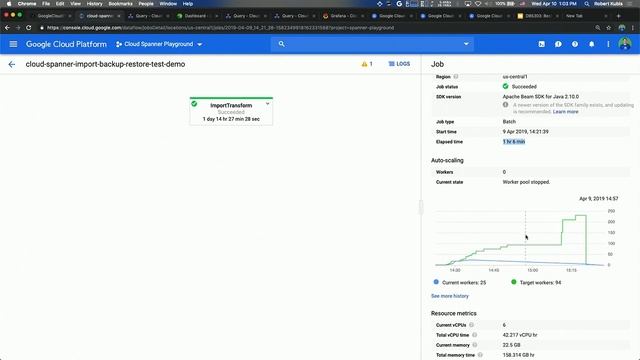This screenshot has height=360, width=640.
Task: Open job LOGS
Action: (x=399, y=64)
